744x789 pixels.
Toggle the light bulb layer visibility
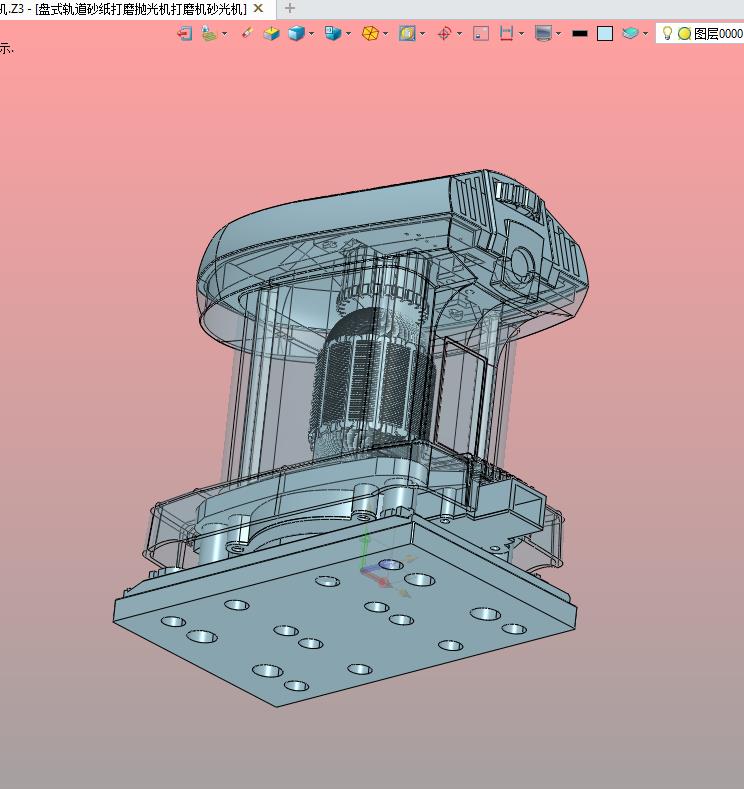pyautogui.click(x=667, y=33)
